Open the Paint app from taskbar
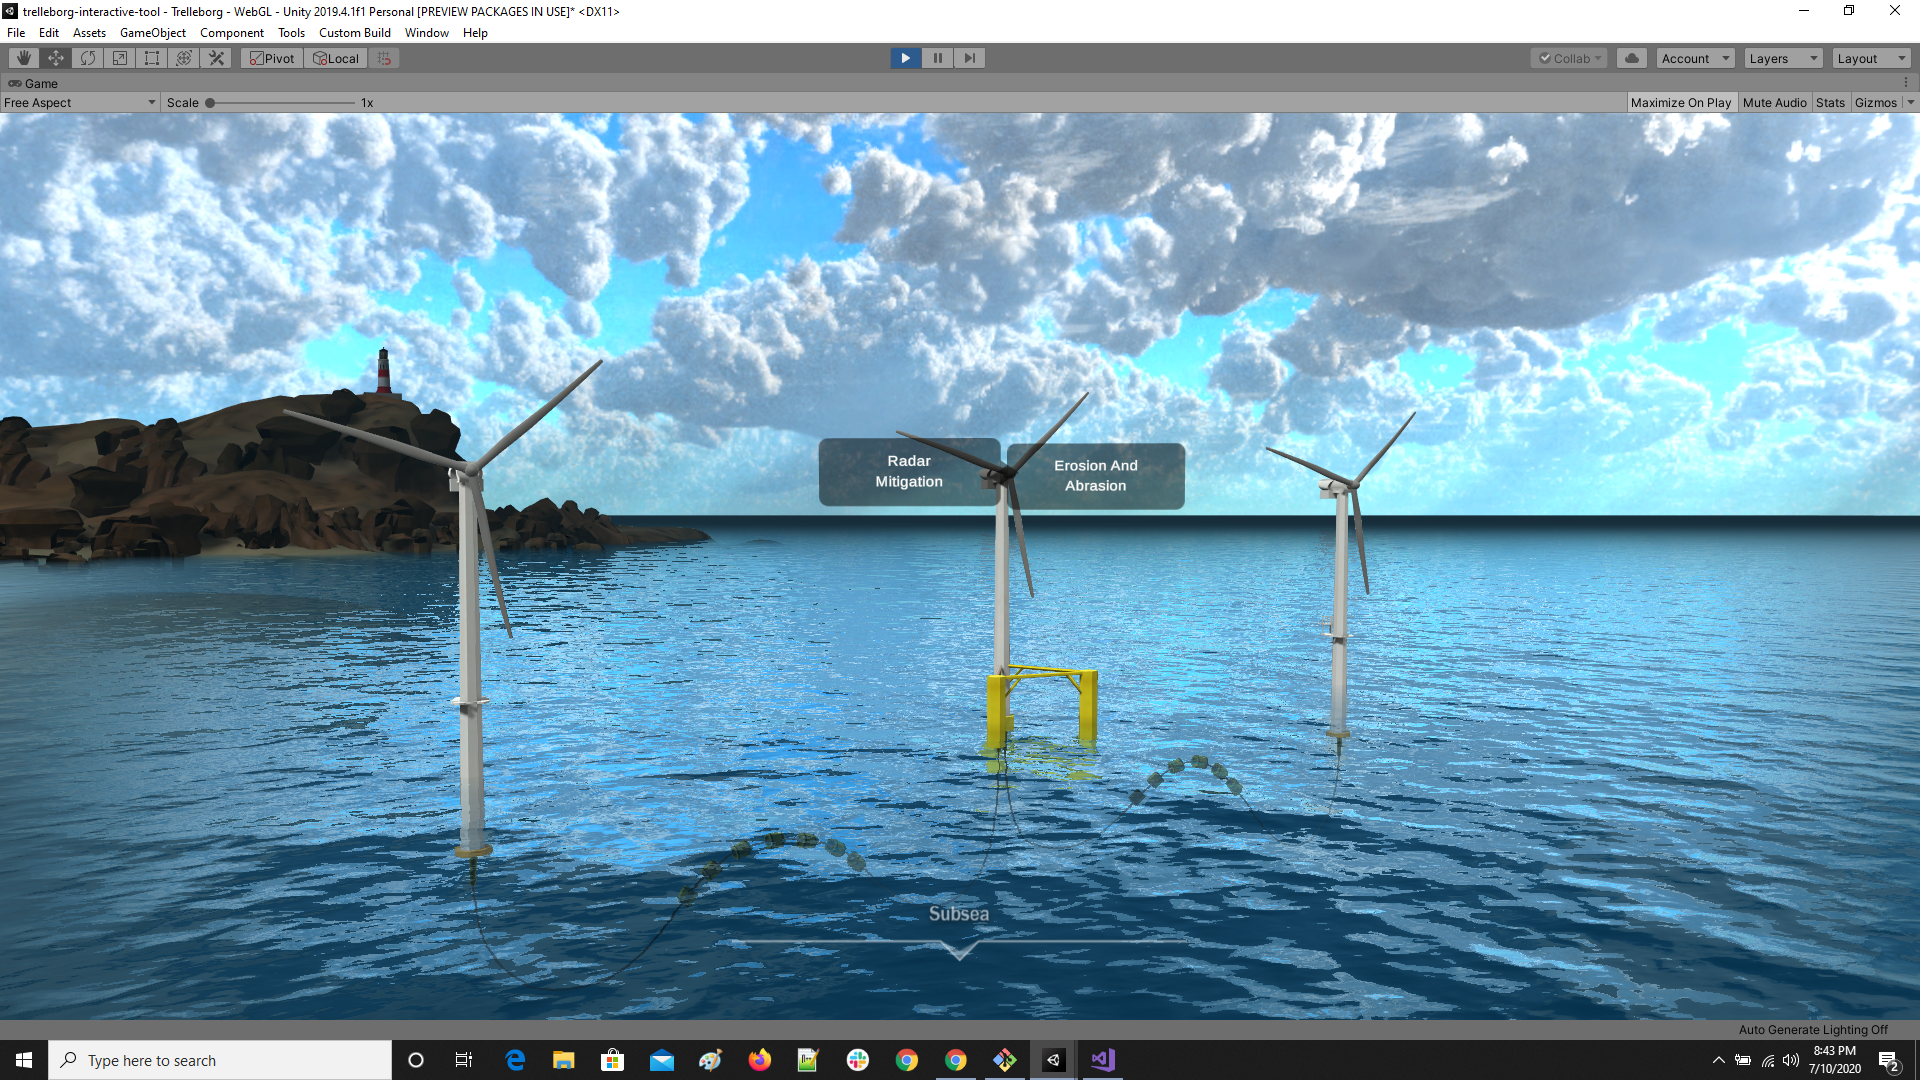1920x1080 pixels. 711,1060
